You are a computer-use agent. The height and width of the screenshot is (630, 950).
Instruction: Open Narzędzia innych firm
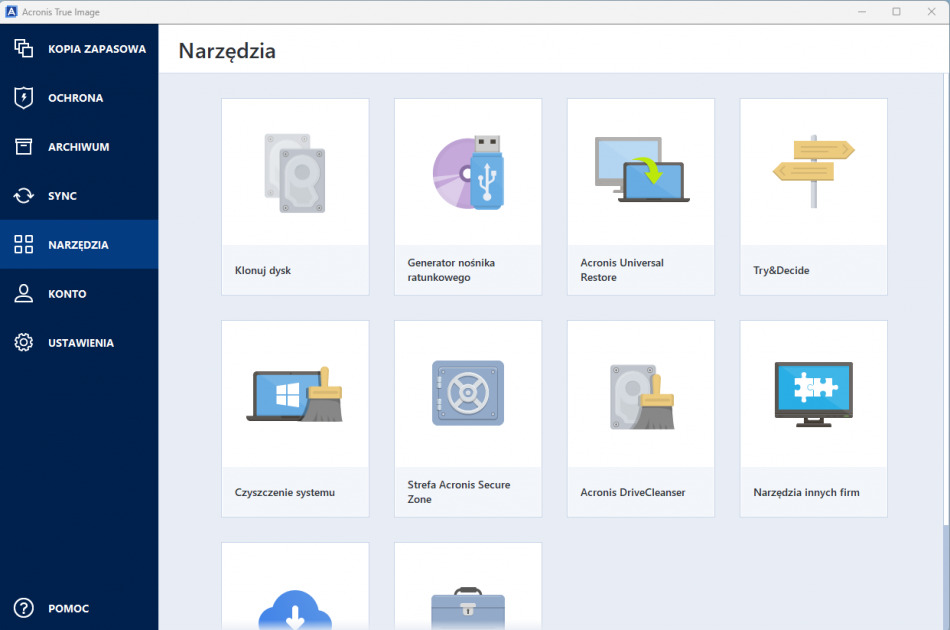click(x=813, y=417)
